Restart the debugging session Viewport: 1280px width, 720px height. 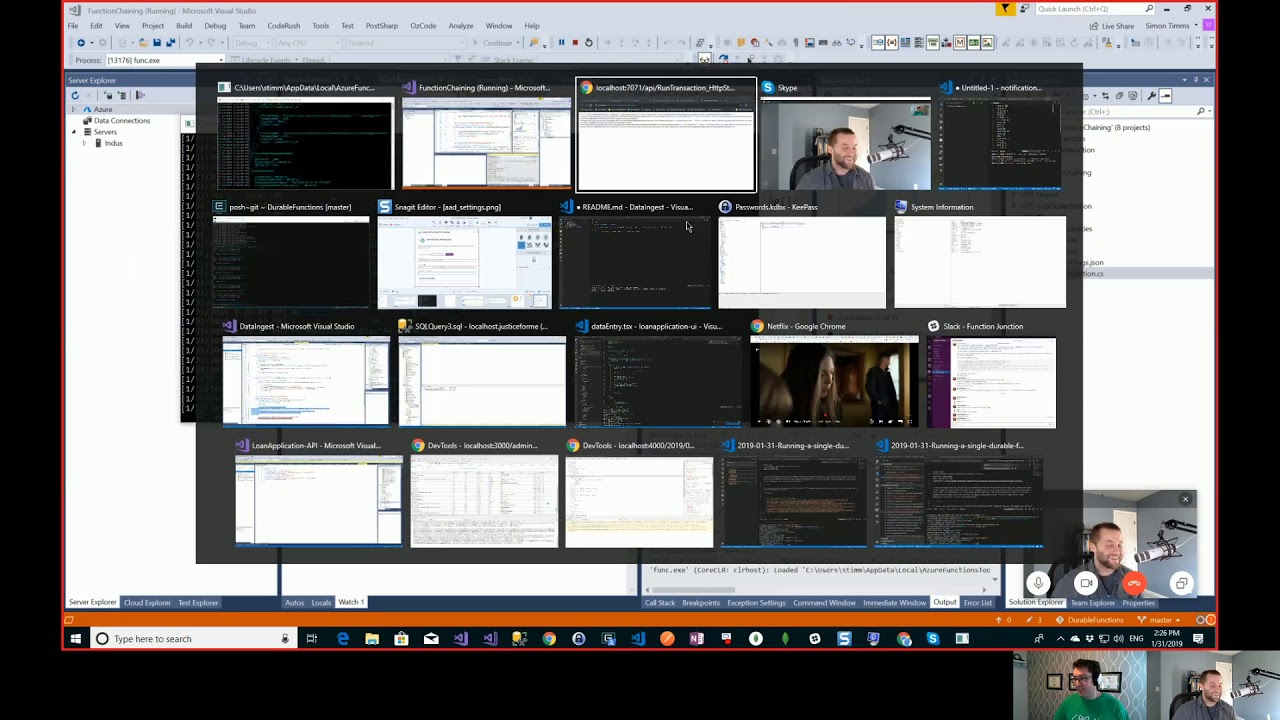589,42
